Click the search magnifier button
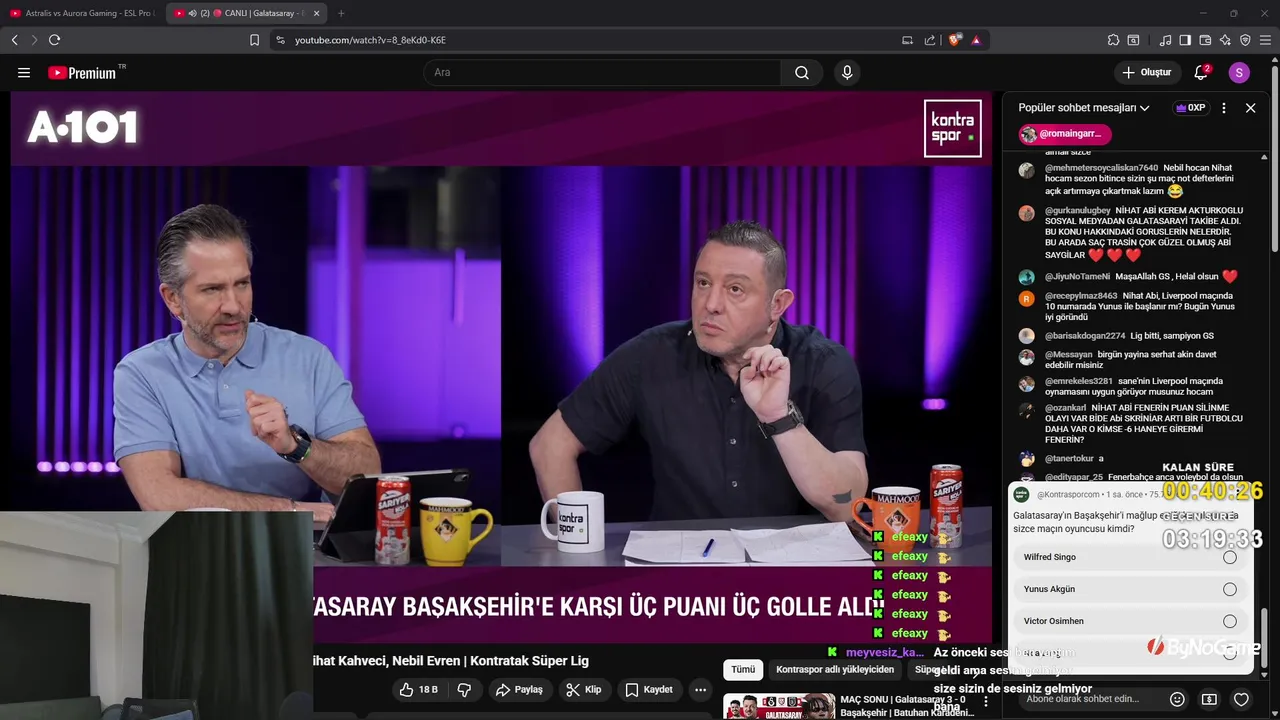Image resolution: width=1280 pixels, height=720 pixels. pos(802,73)
